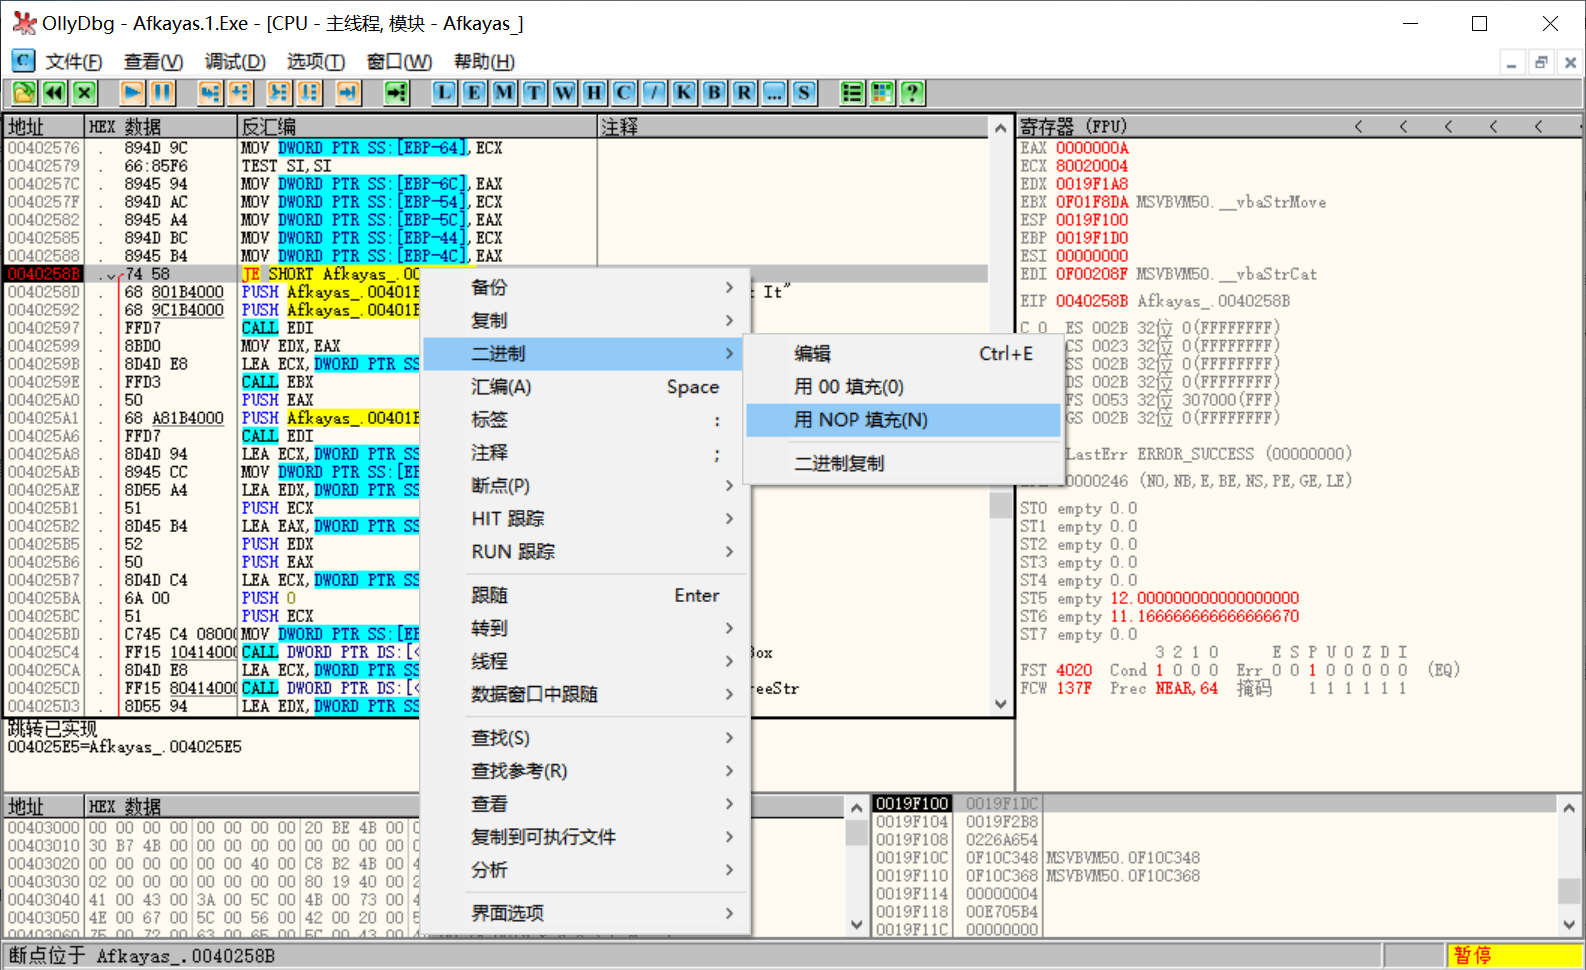Click the Go to address green icon
The width and height of the screenshot is (1586, 970).
pyautogui.click(x=397, y=93)
